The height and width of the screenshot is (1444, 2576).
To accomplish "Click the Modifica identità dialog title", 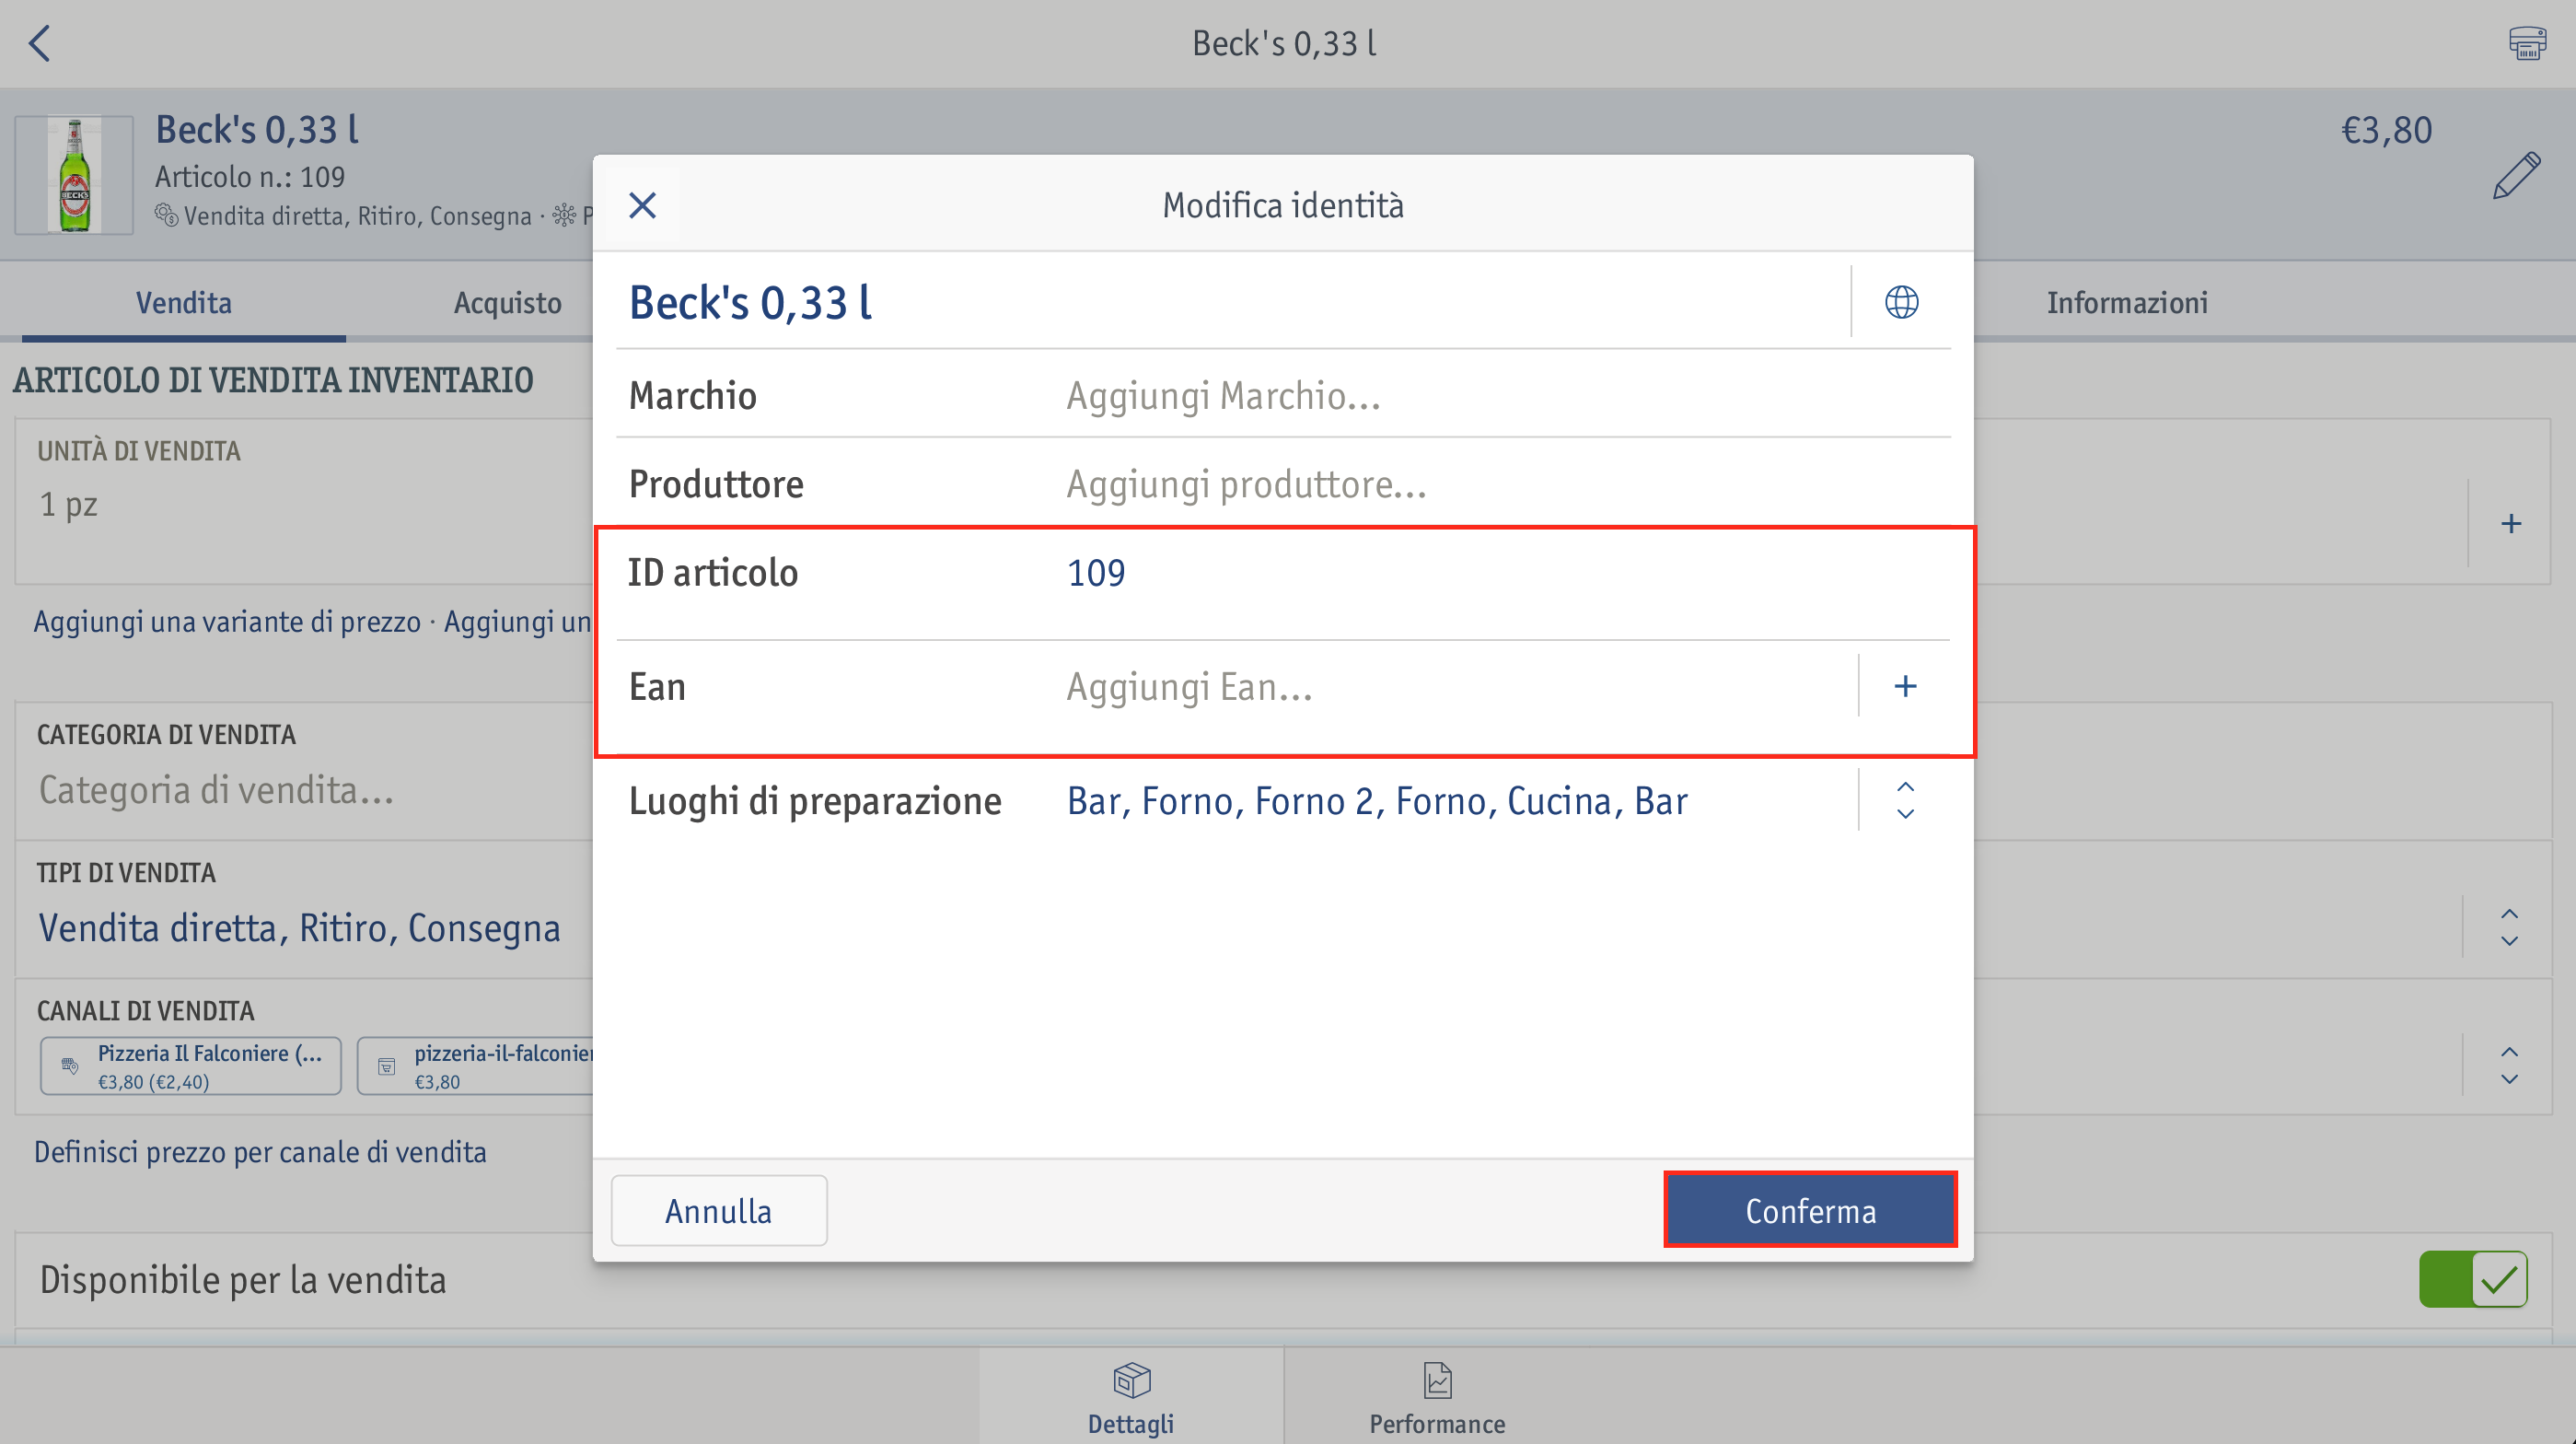I will pos(1282,205).
